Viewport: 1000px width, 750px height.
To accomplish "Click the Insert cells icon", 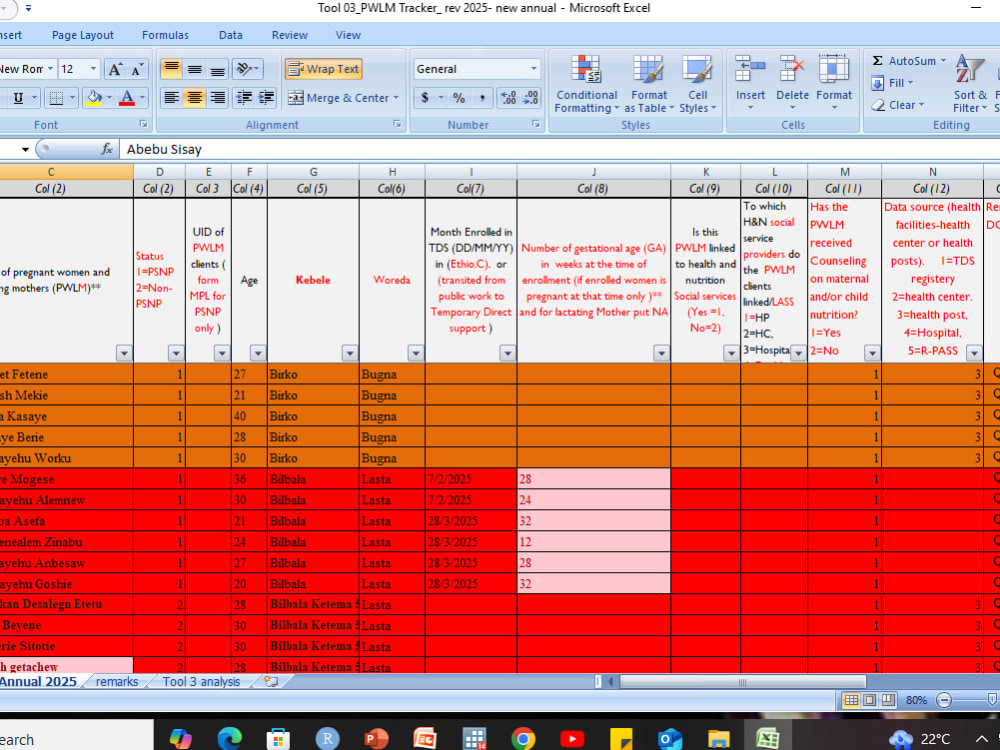I will pyautogui.click(x=750, y=69).
